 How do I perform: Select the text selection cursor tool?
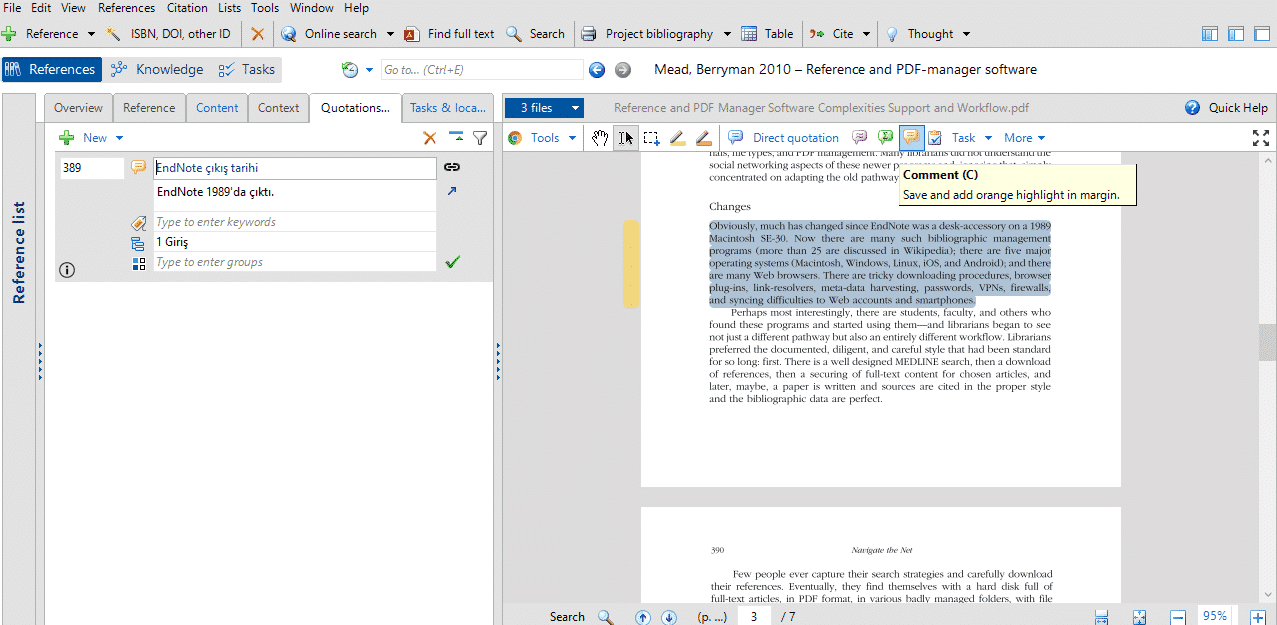click(x=625, y=138)
